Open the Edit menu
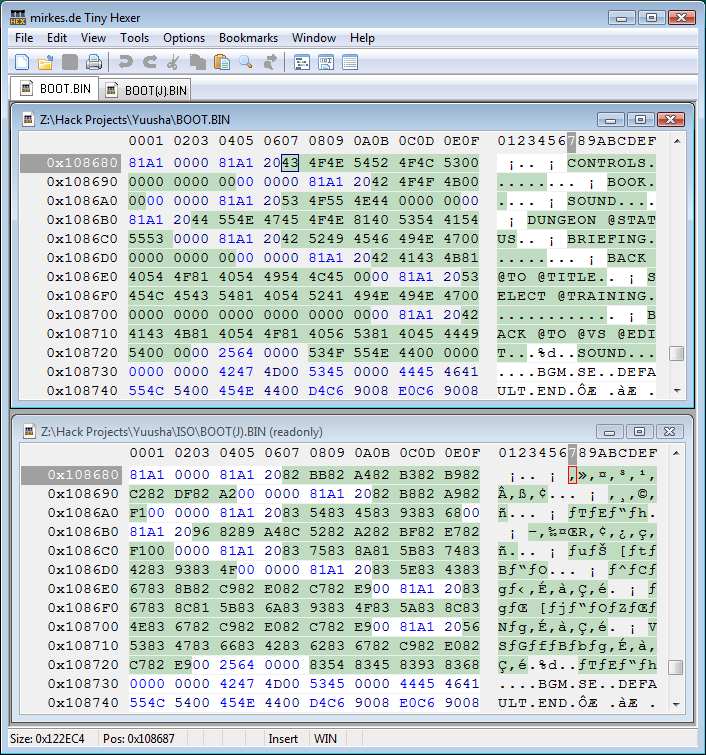This screenshot has width=706, height=755. [57, 38]
